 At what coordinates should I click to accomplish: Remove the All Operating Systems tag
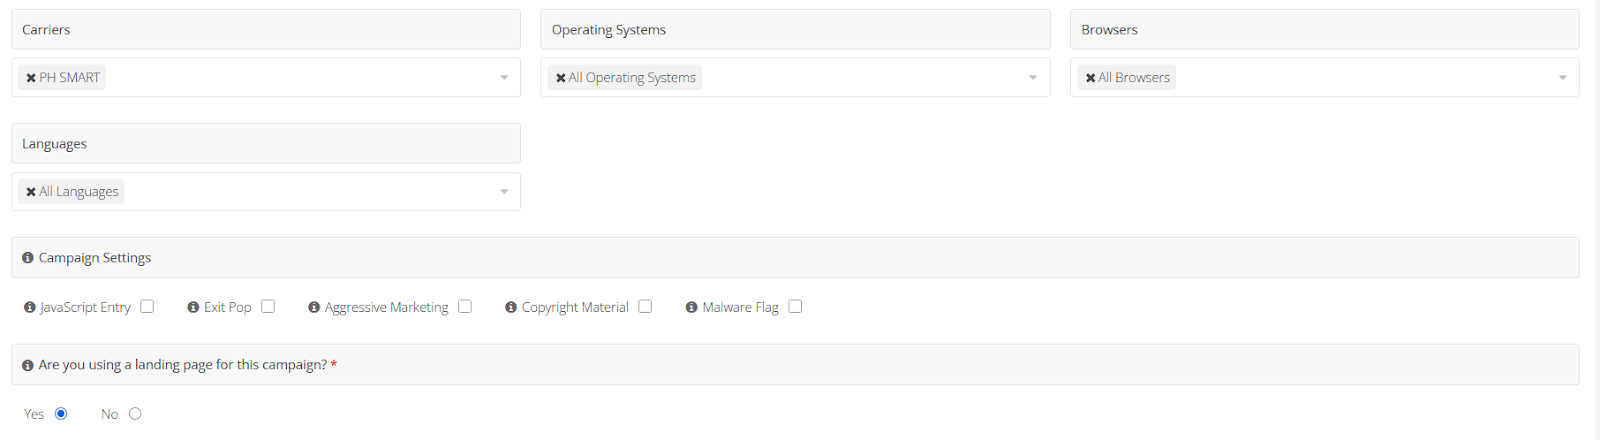point(561,78)
